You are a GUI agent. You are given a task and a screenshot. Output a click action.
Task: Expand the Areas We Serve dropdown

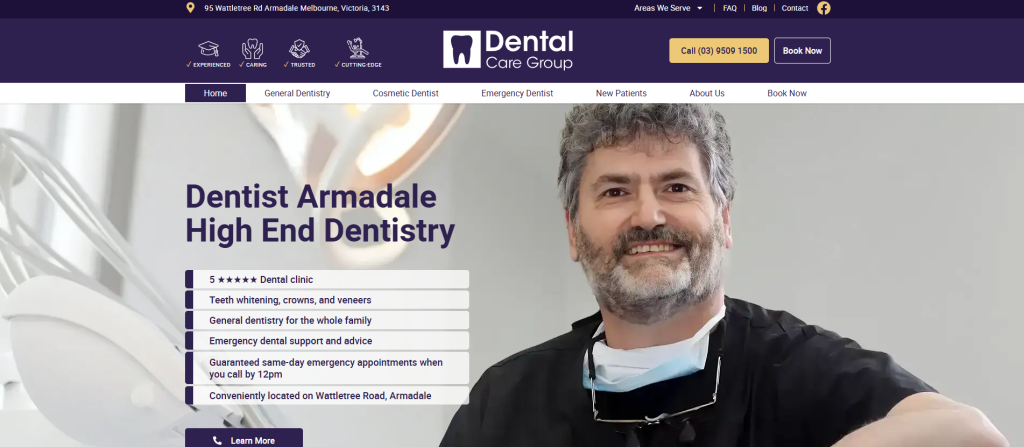coord(668,8)
